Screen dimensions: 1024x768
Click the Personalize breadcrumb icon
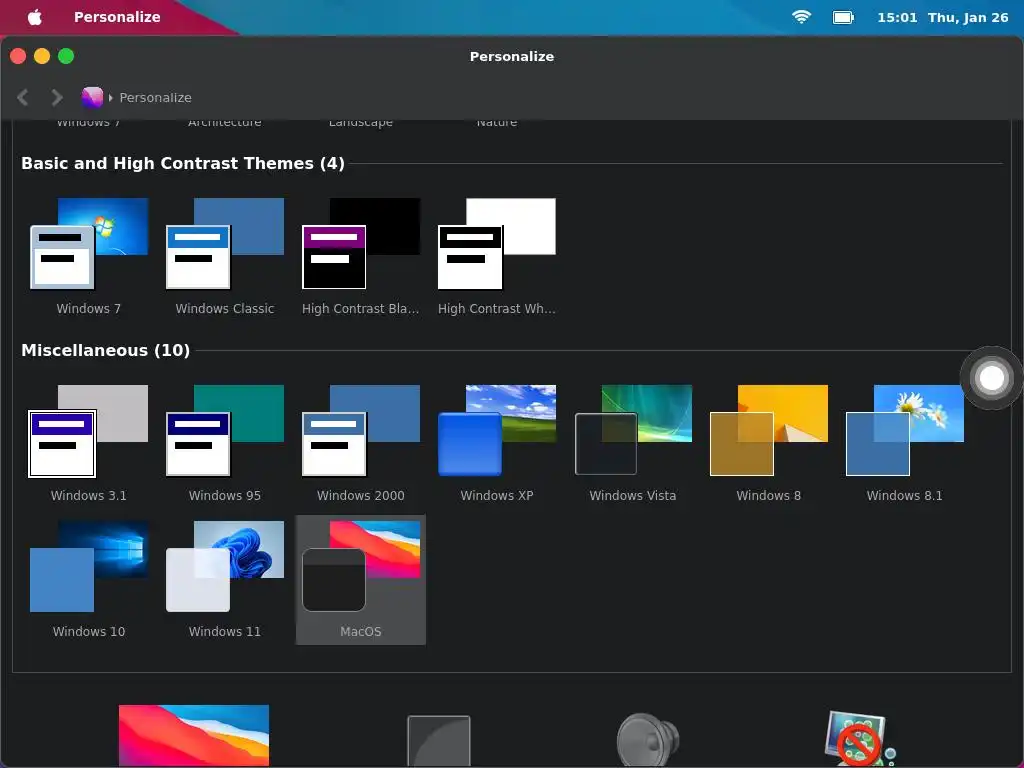click(x=92, y=97)
